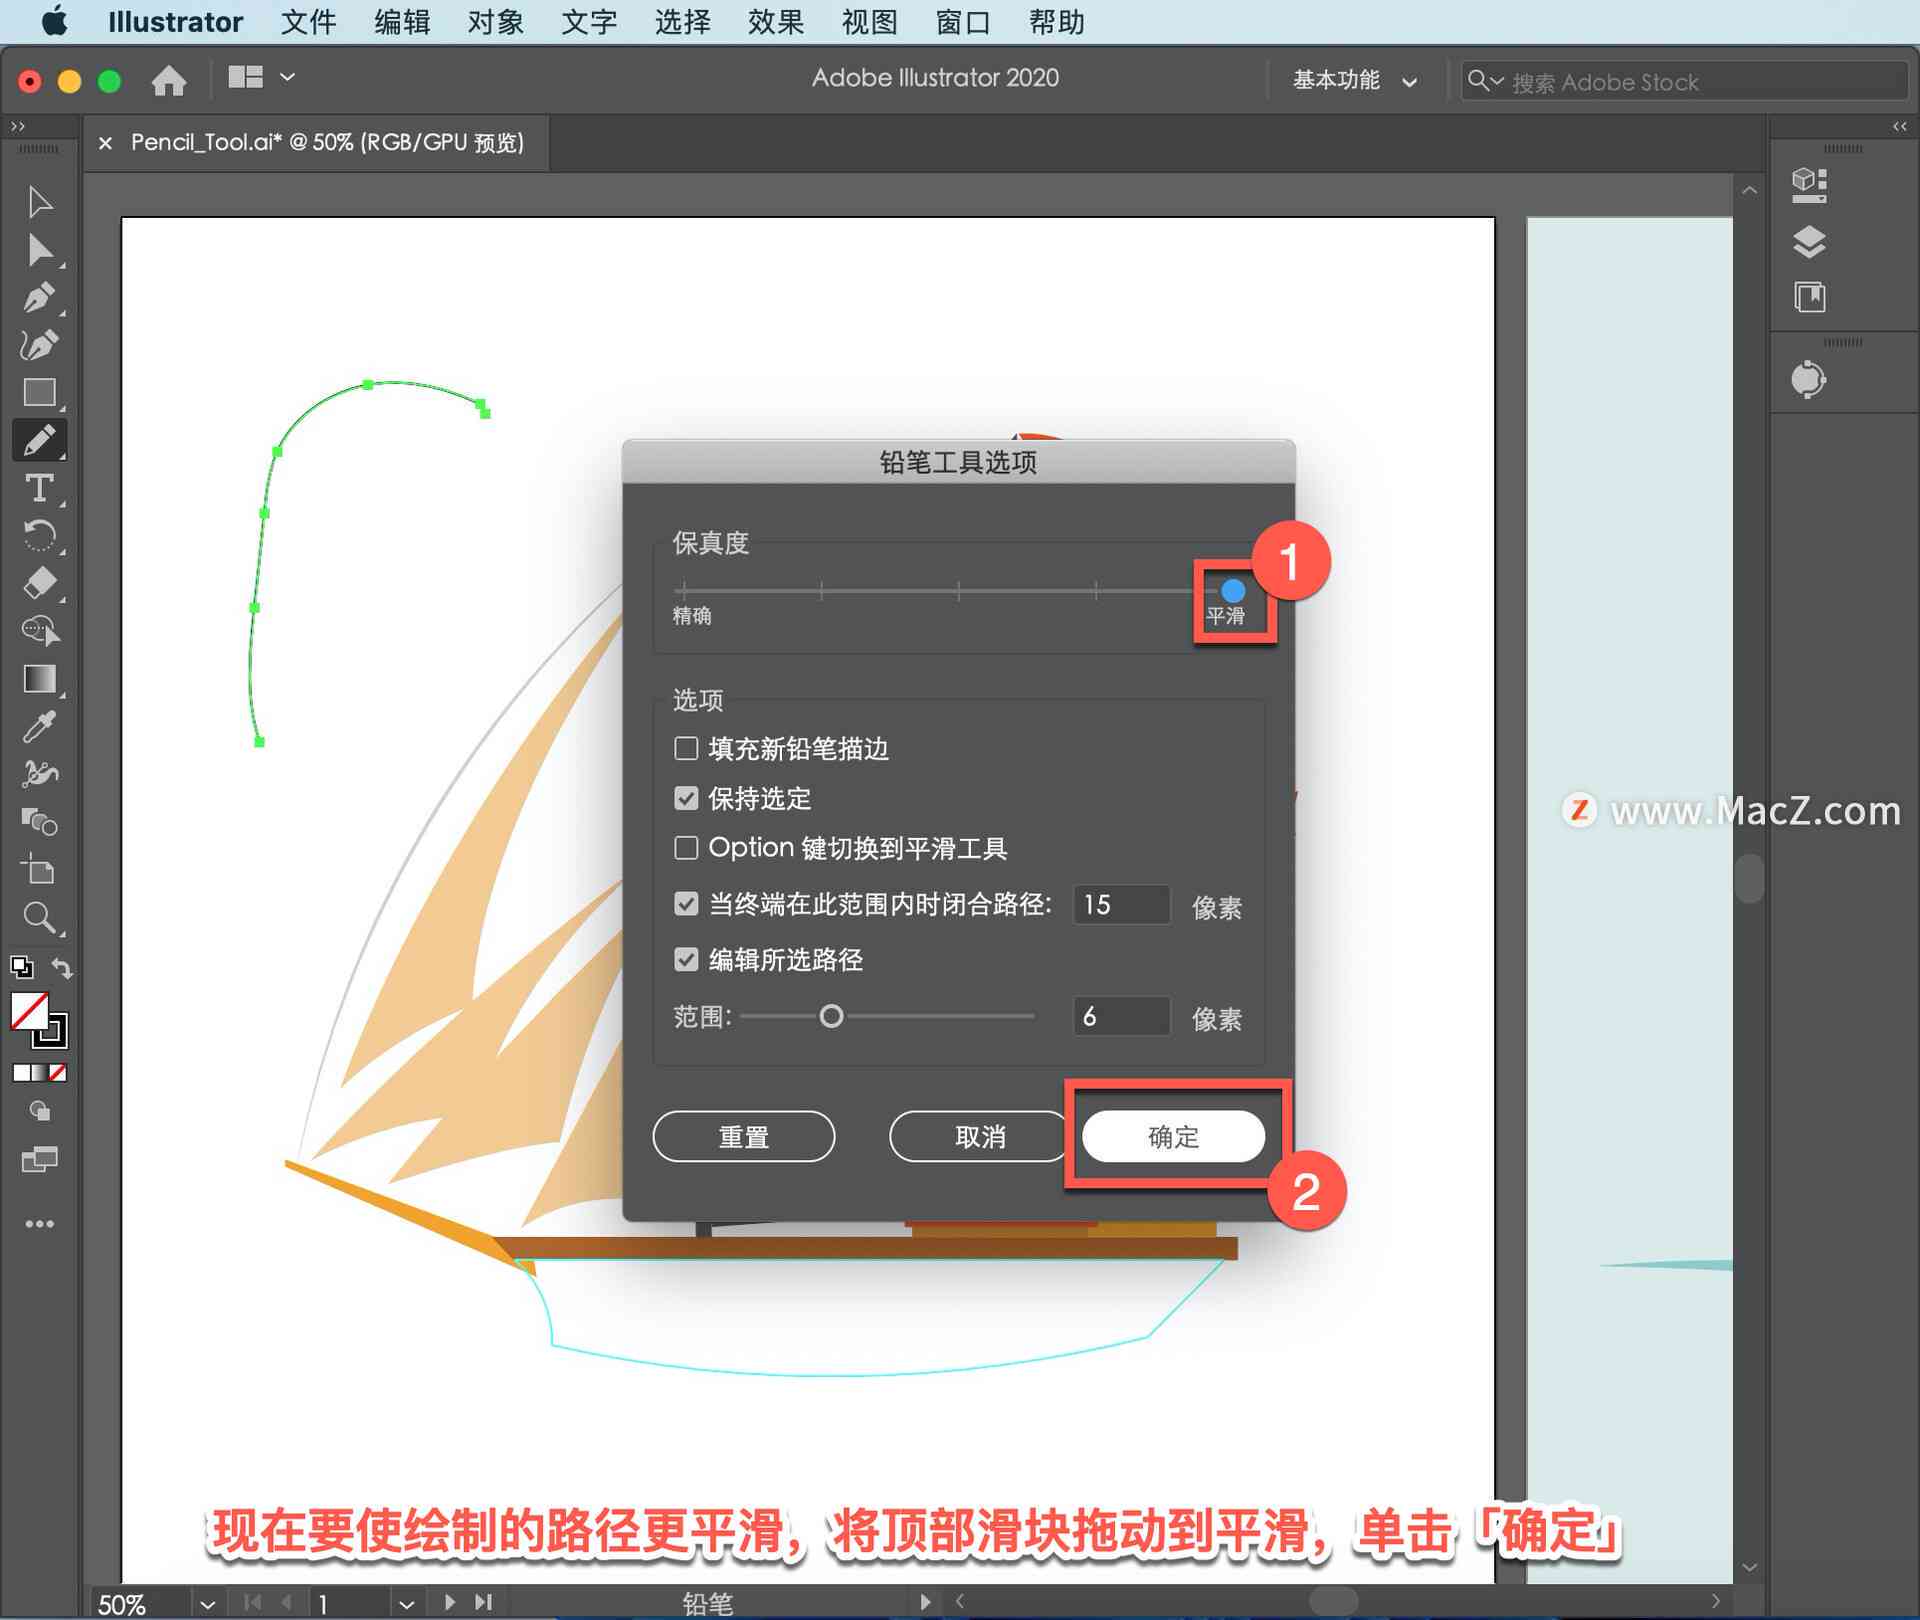
Task: Go to Illustrator home screen
Action: 169,80
